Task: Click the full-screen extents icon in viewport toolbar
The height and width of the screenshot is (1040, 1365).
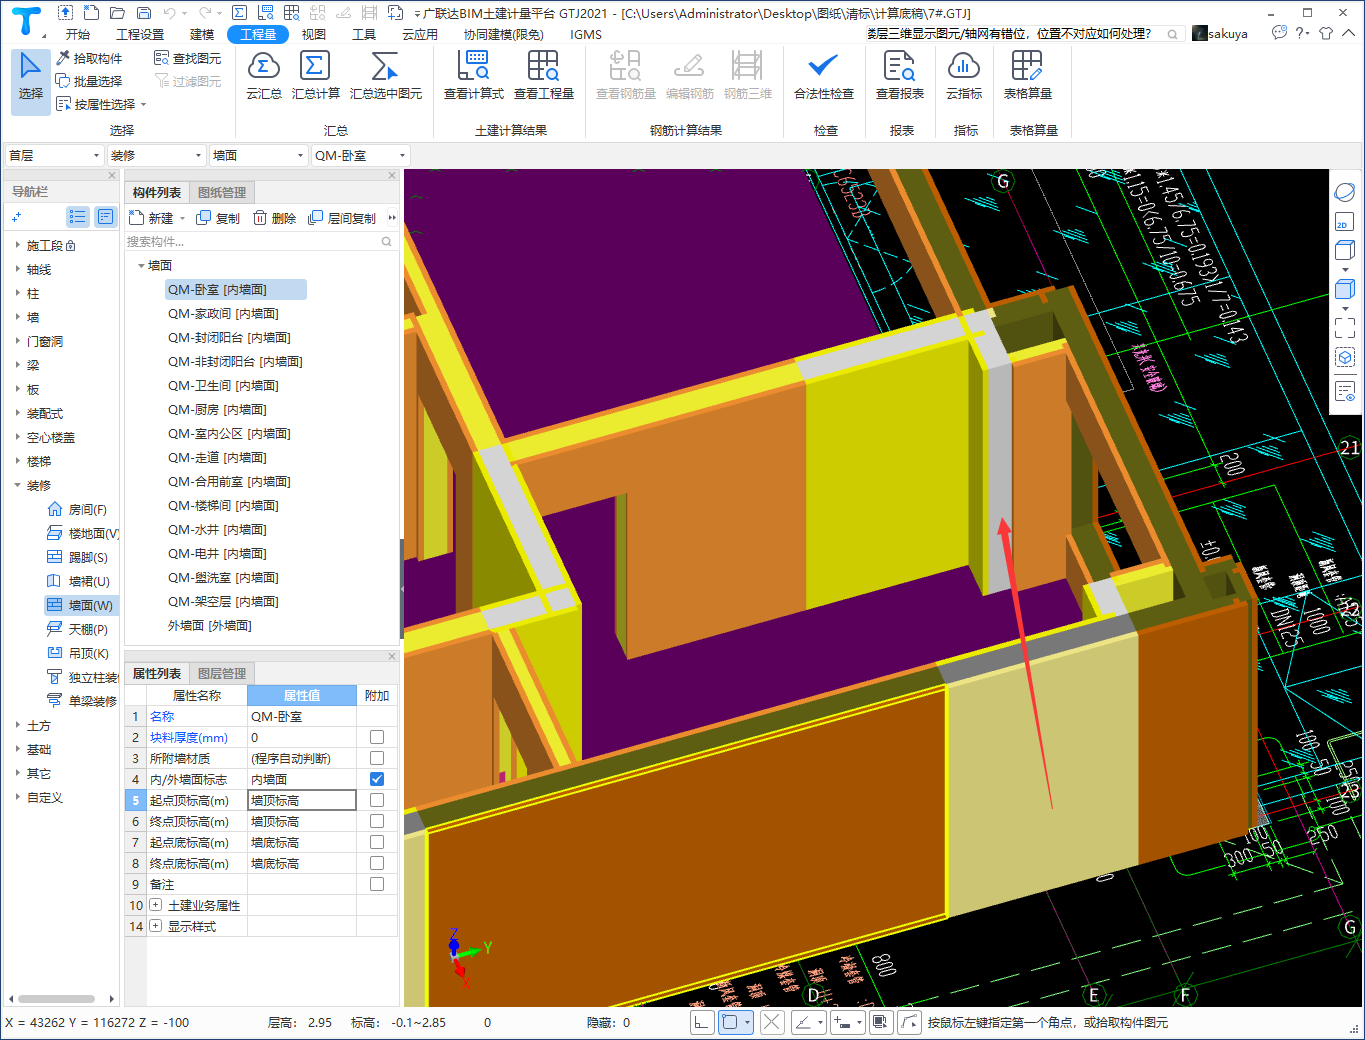Action: 1345,327
